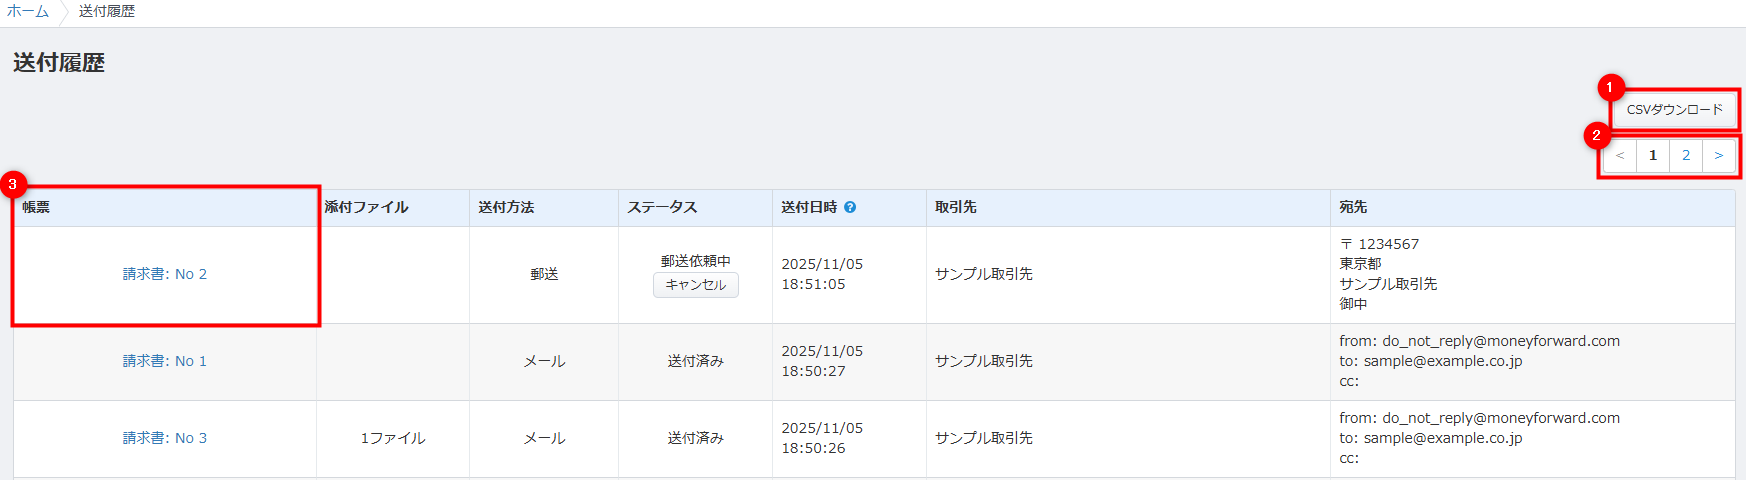Go to next page with the > arrow
Image resolution: width=1746 pixels, height=480 pixels.
pos(1719,155)
